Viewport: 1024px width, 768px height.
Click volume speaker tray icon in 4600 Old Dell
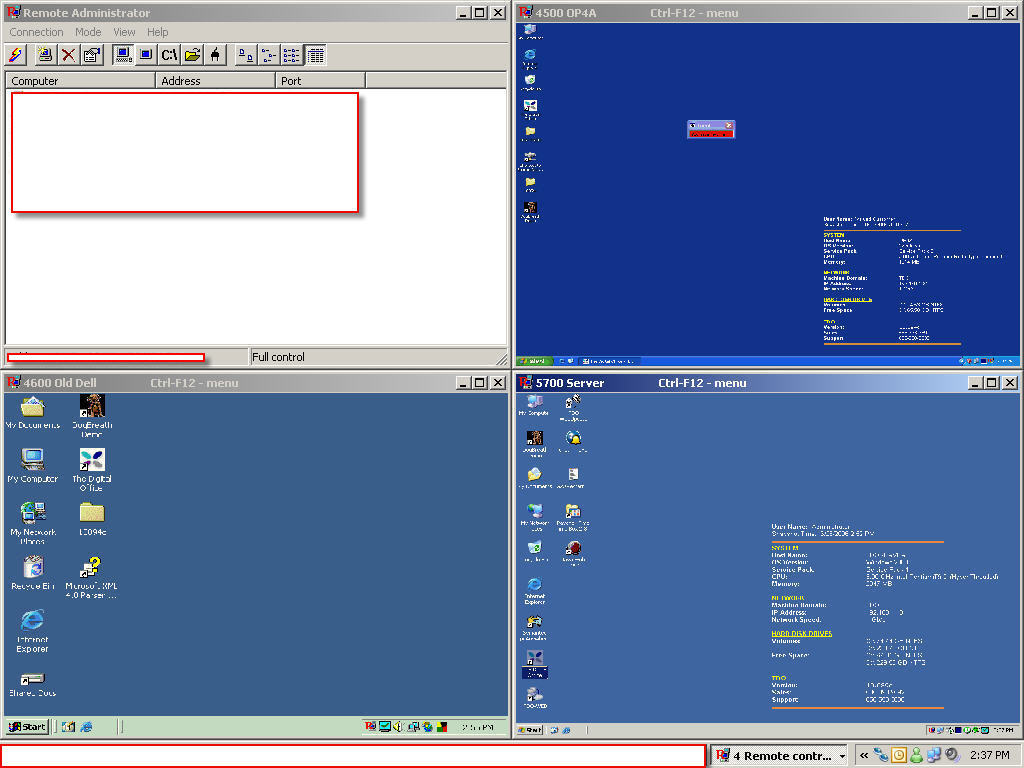398,726
